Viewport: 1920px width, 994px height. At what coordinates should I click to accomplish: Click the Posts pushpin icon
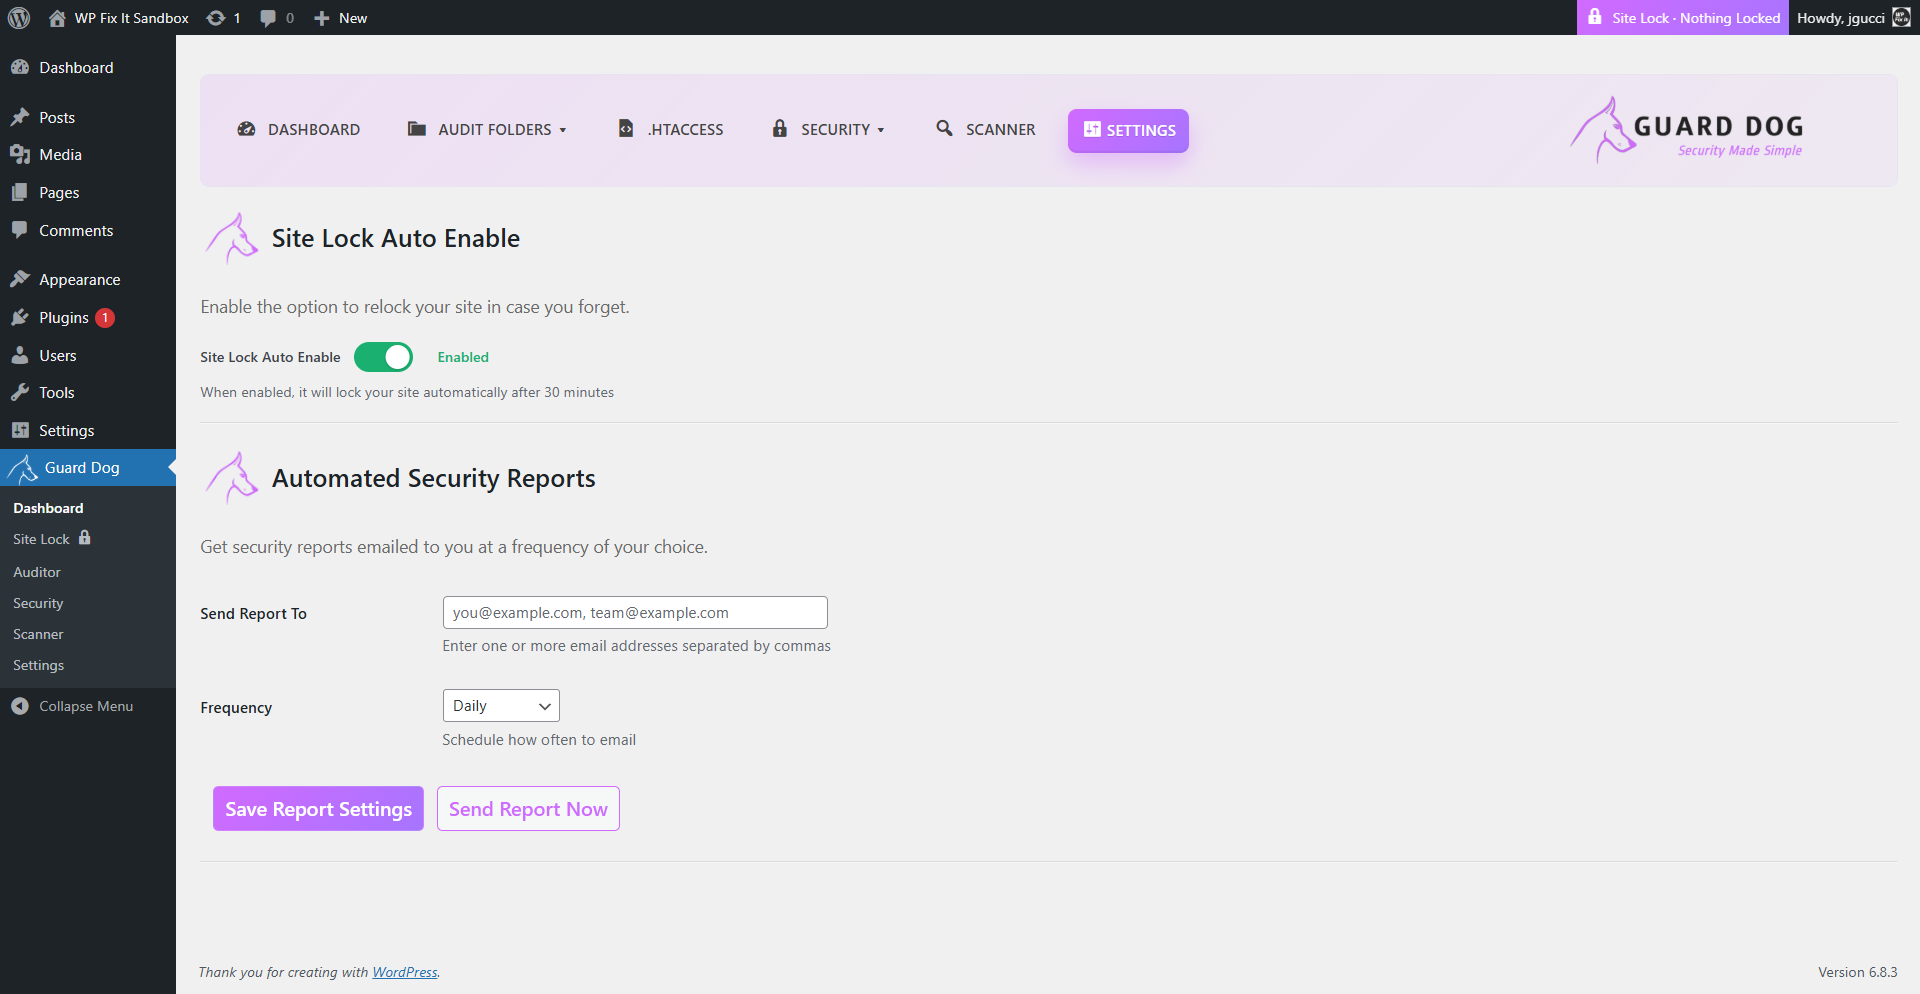pyautogui.click(x=20, y=117)
